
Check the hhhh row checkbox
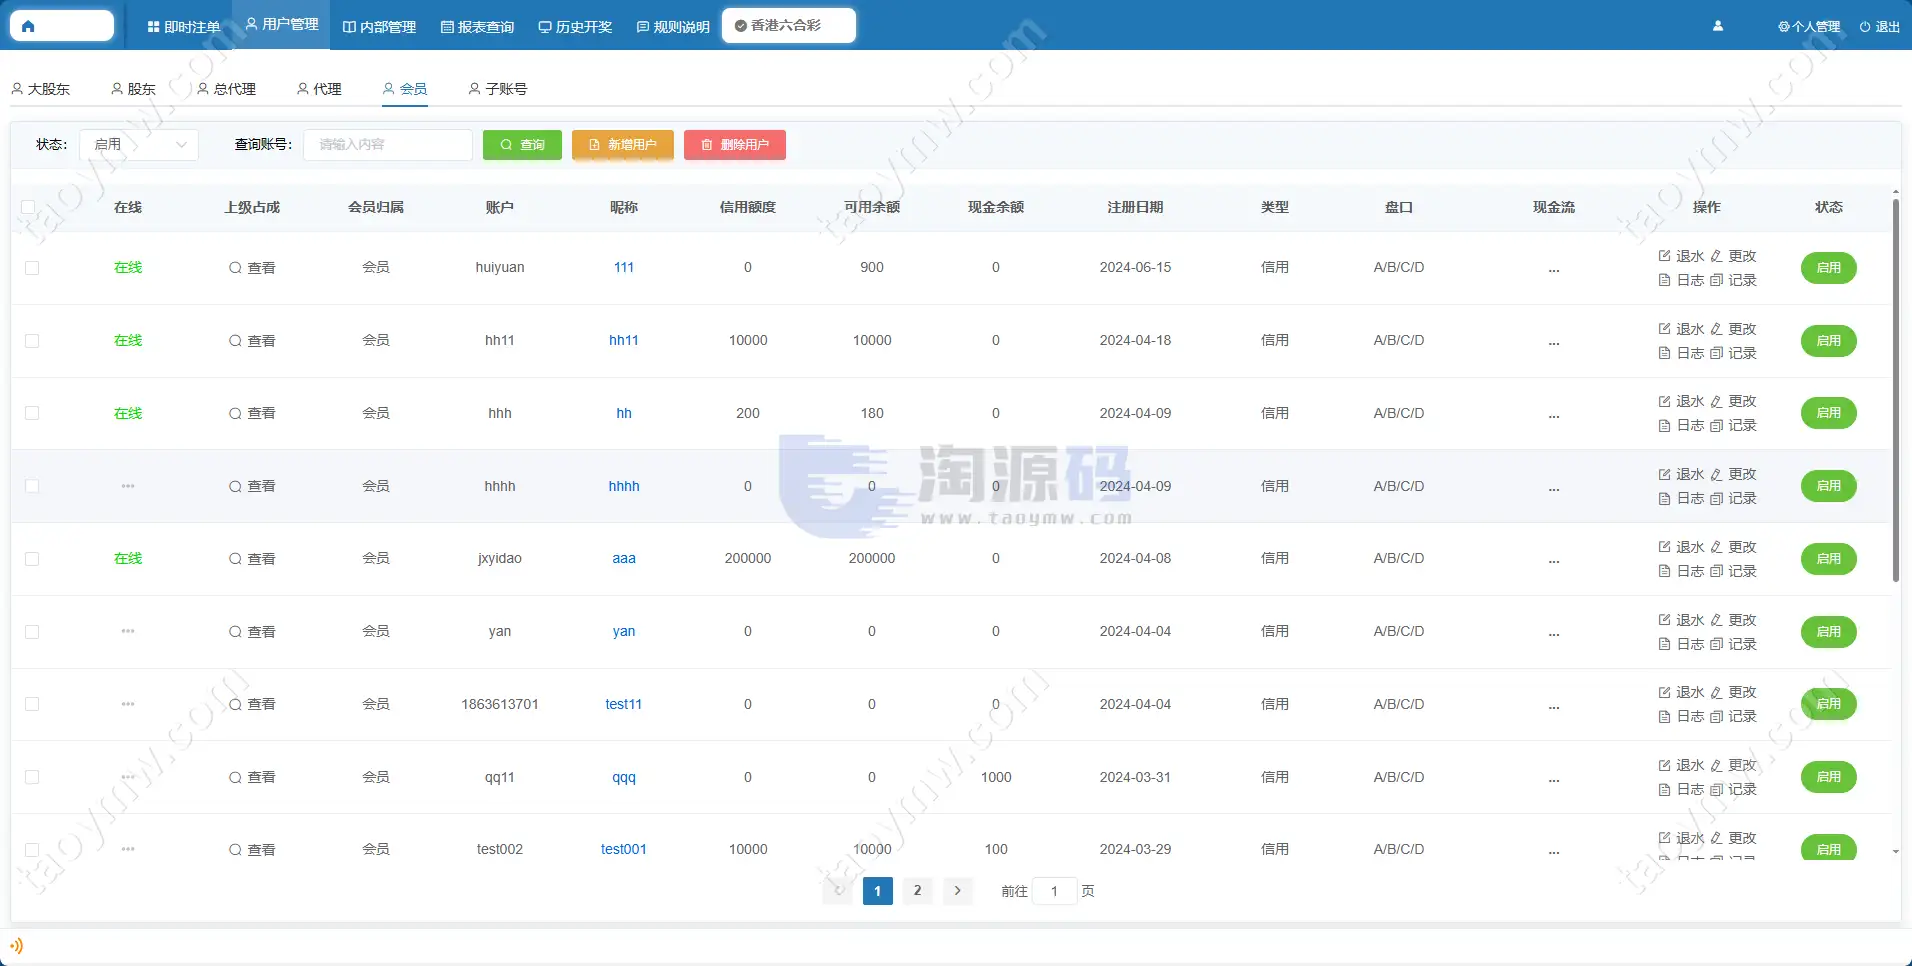[x=32, y=486]
